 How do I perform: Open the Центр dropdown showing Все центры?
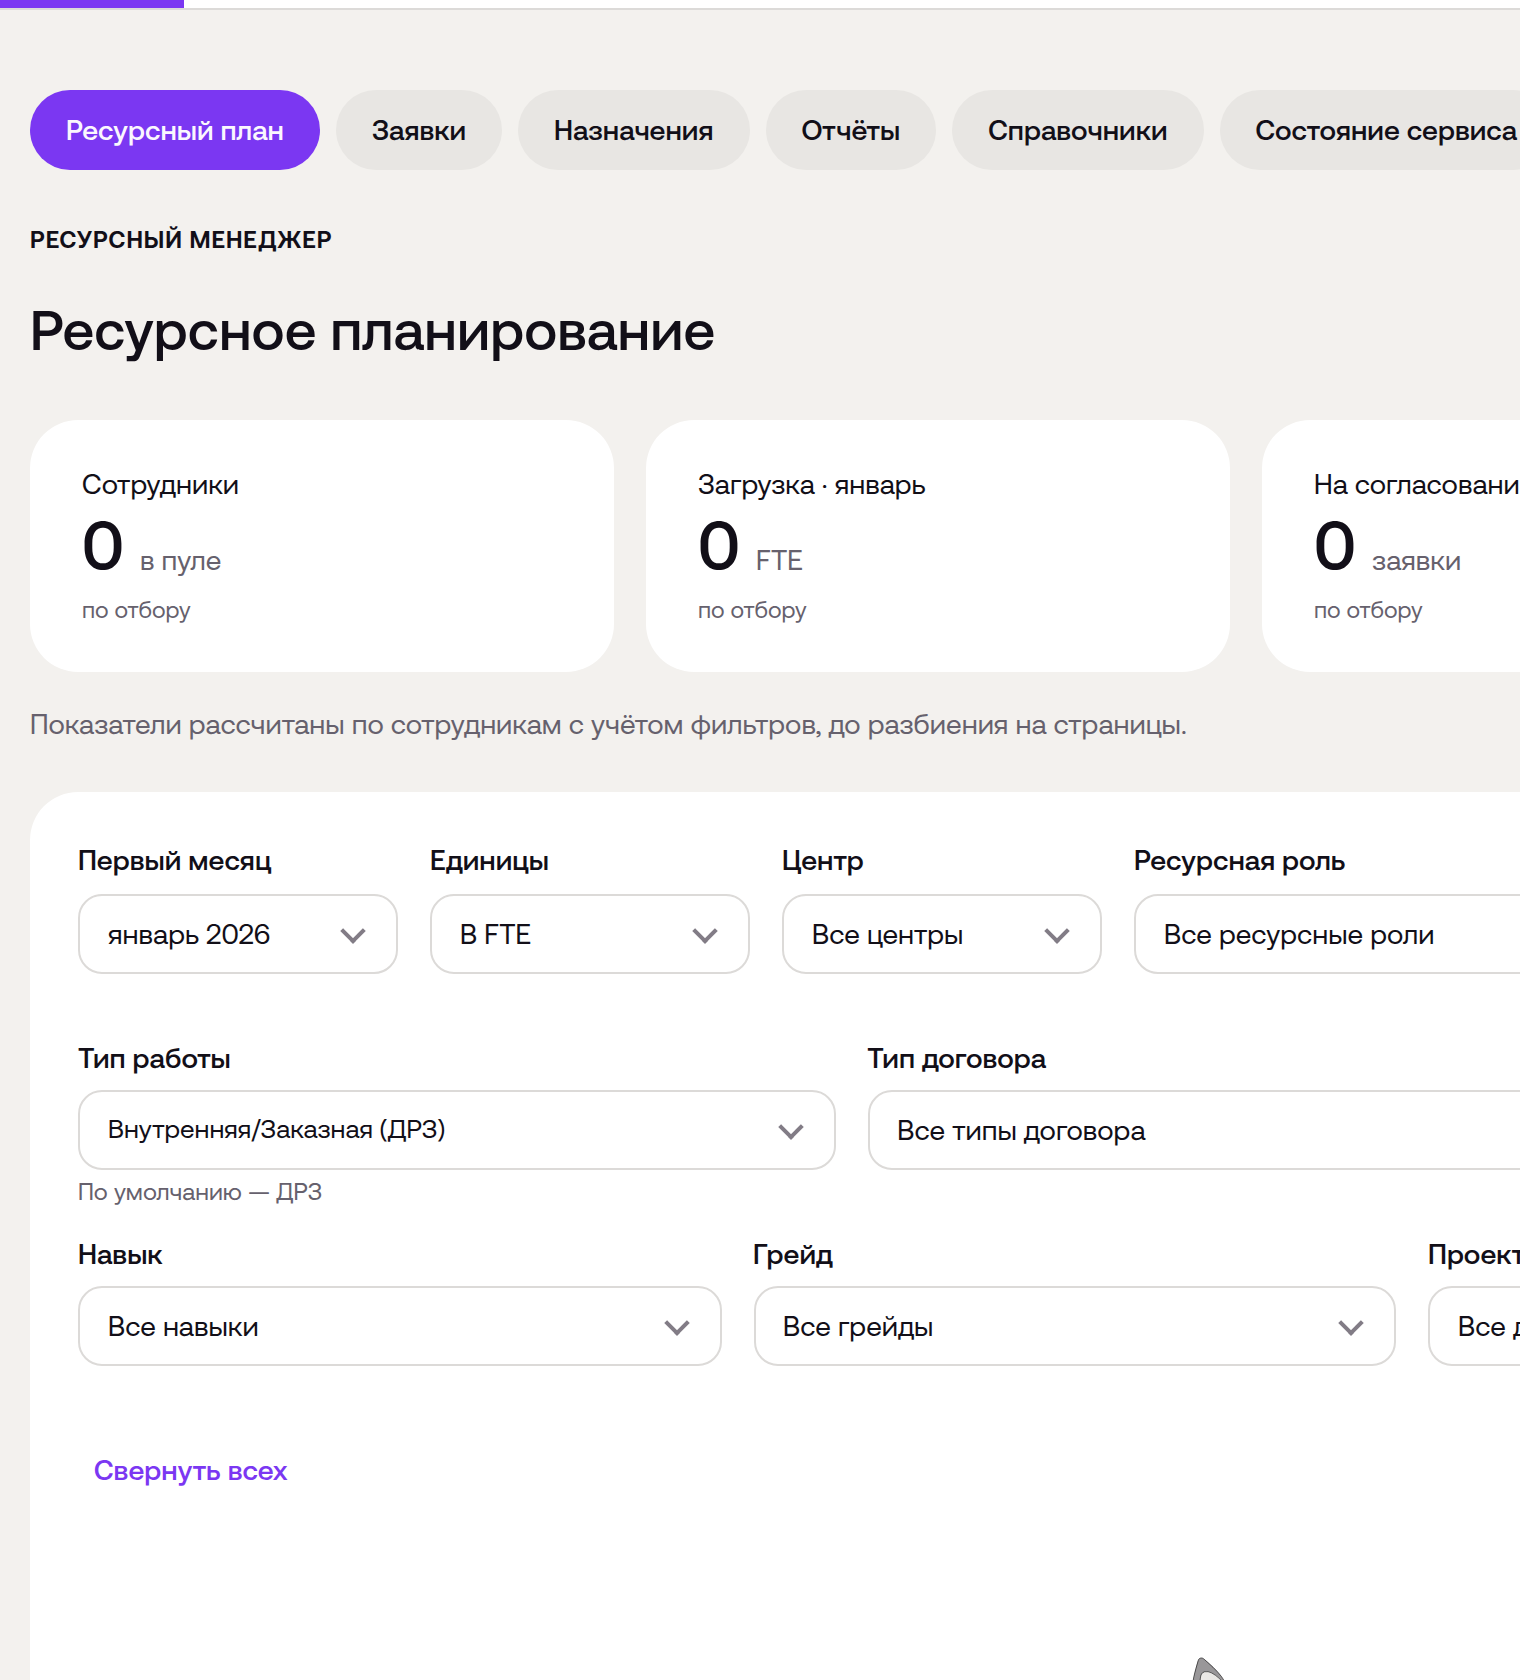(x=942, y=934)
